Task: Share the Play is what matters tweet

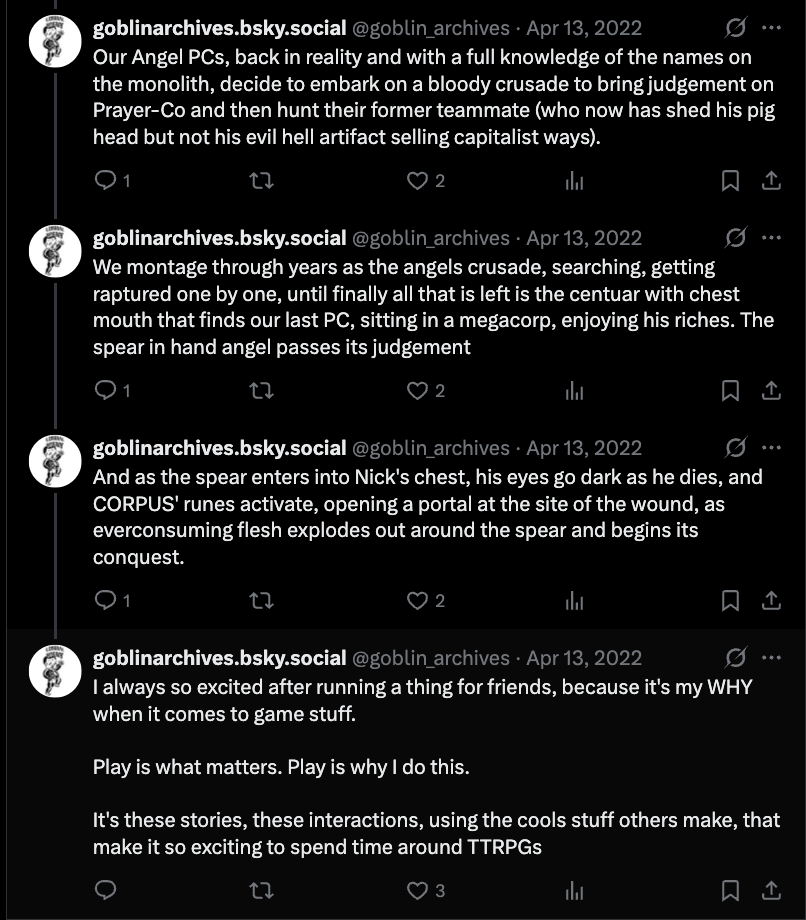Action: point(771,890)
